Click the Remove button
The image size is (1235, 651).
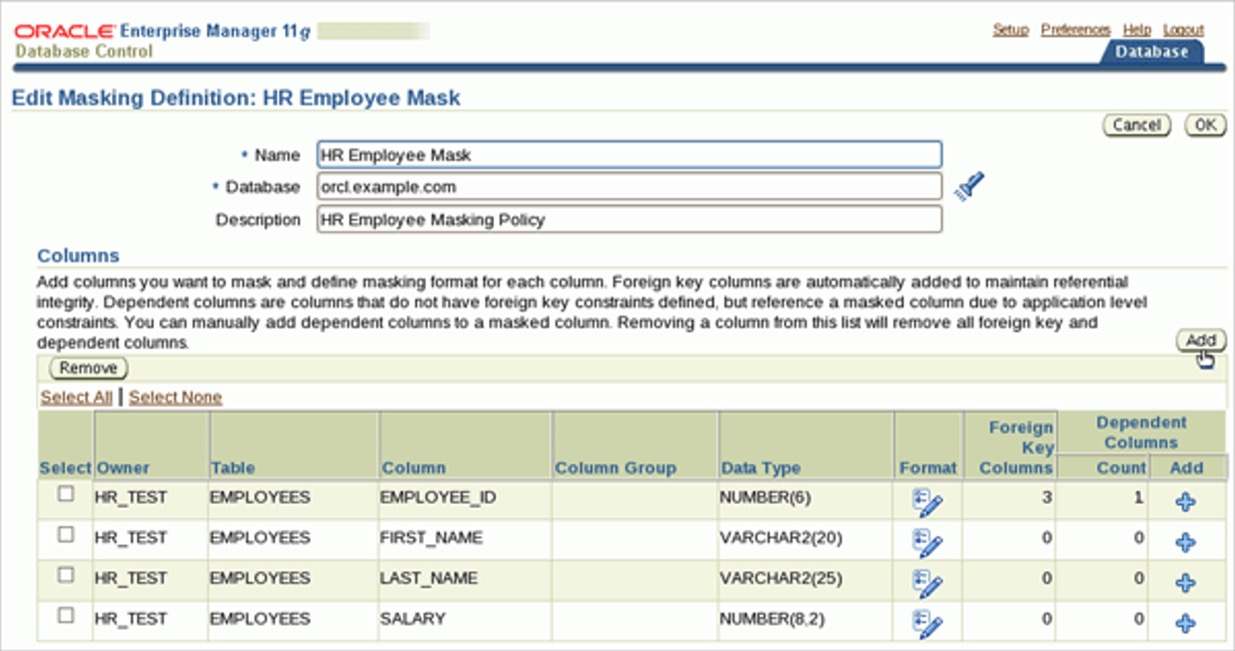[88, 368]
